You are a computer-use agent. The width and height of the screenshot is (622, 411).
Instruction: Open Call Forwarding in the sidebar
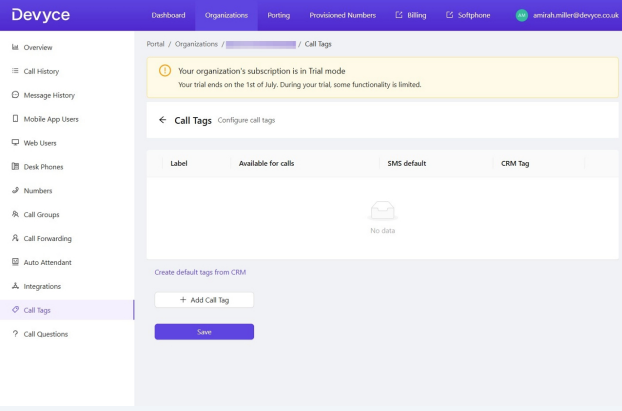tap(67, 238)
